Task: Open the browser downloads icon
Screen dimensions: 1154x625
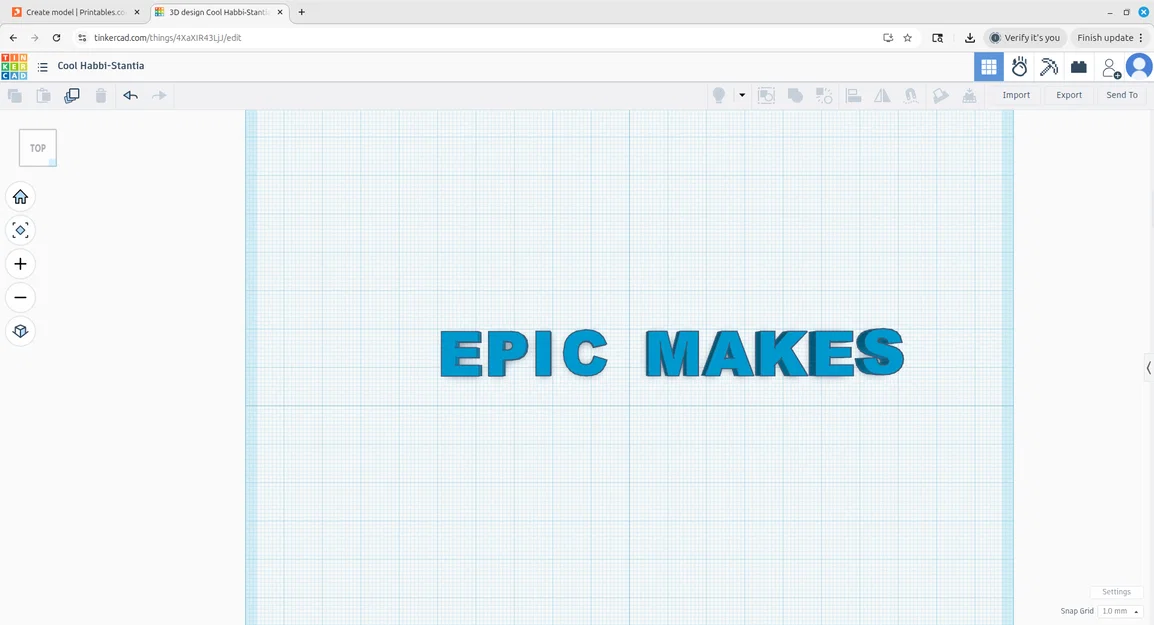Action: tap(969, 38)
